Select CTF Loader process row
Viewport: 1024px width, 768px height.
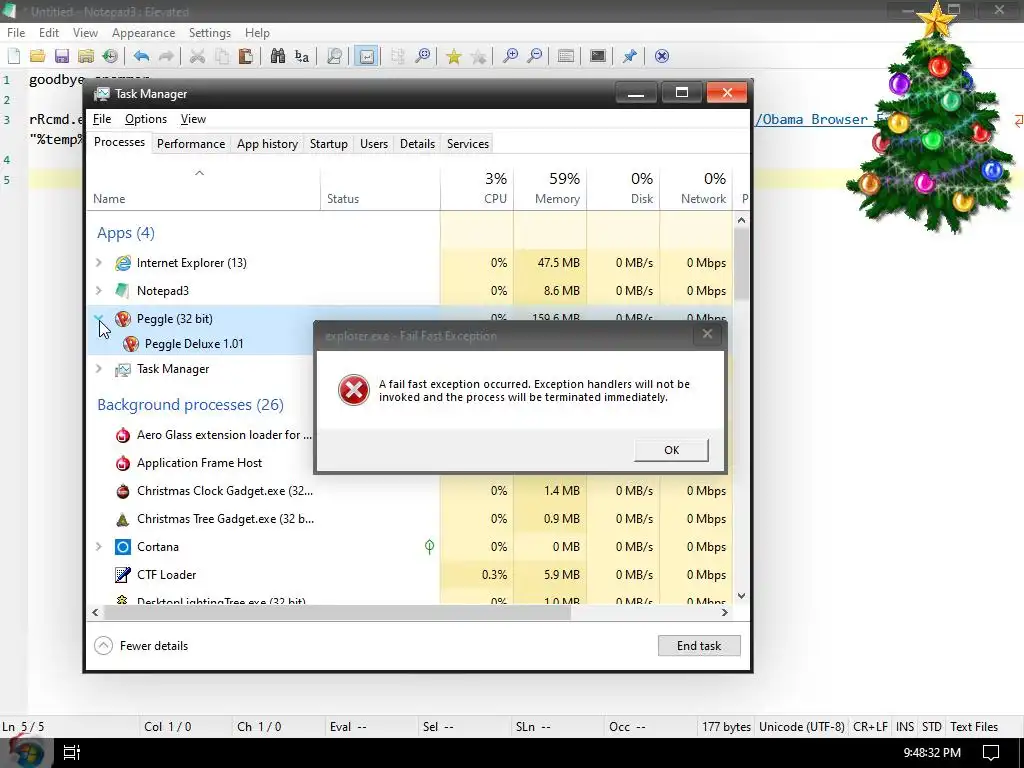pos(410,575)
